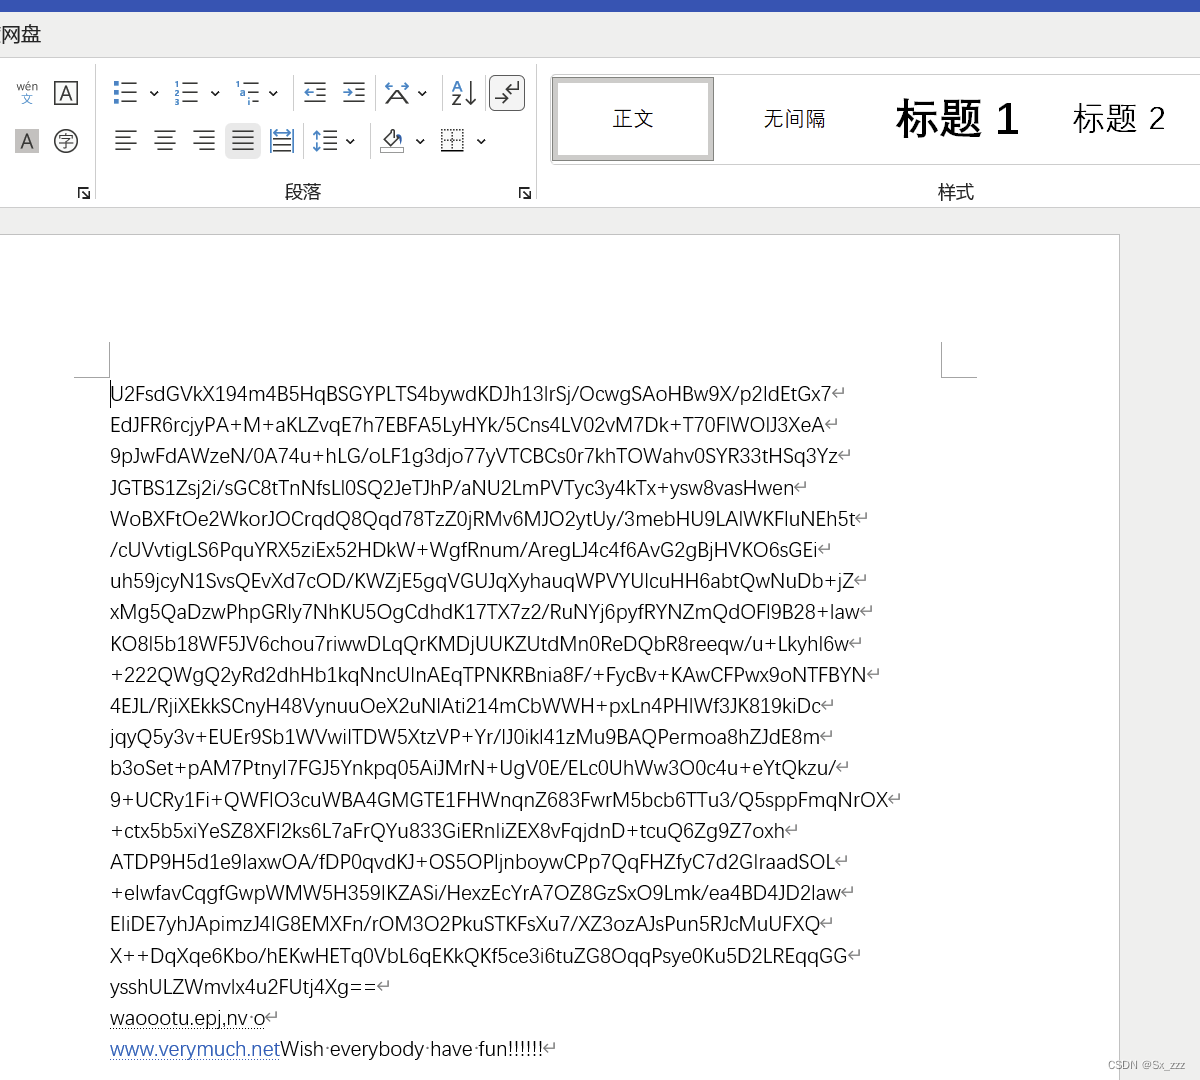Image resolution: width=1200 pixels, height=1080 pixels.
Task: Expand Asian layout dropdown arrow
Action: coord(423,93)
